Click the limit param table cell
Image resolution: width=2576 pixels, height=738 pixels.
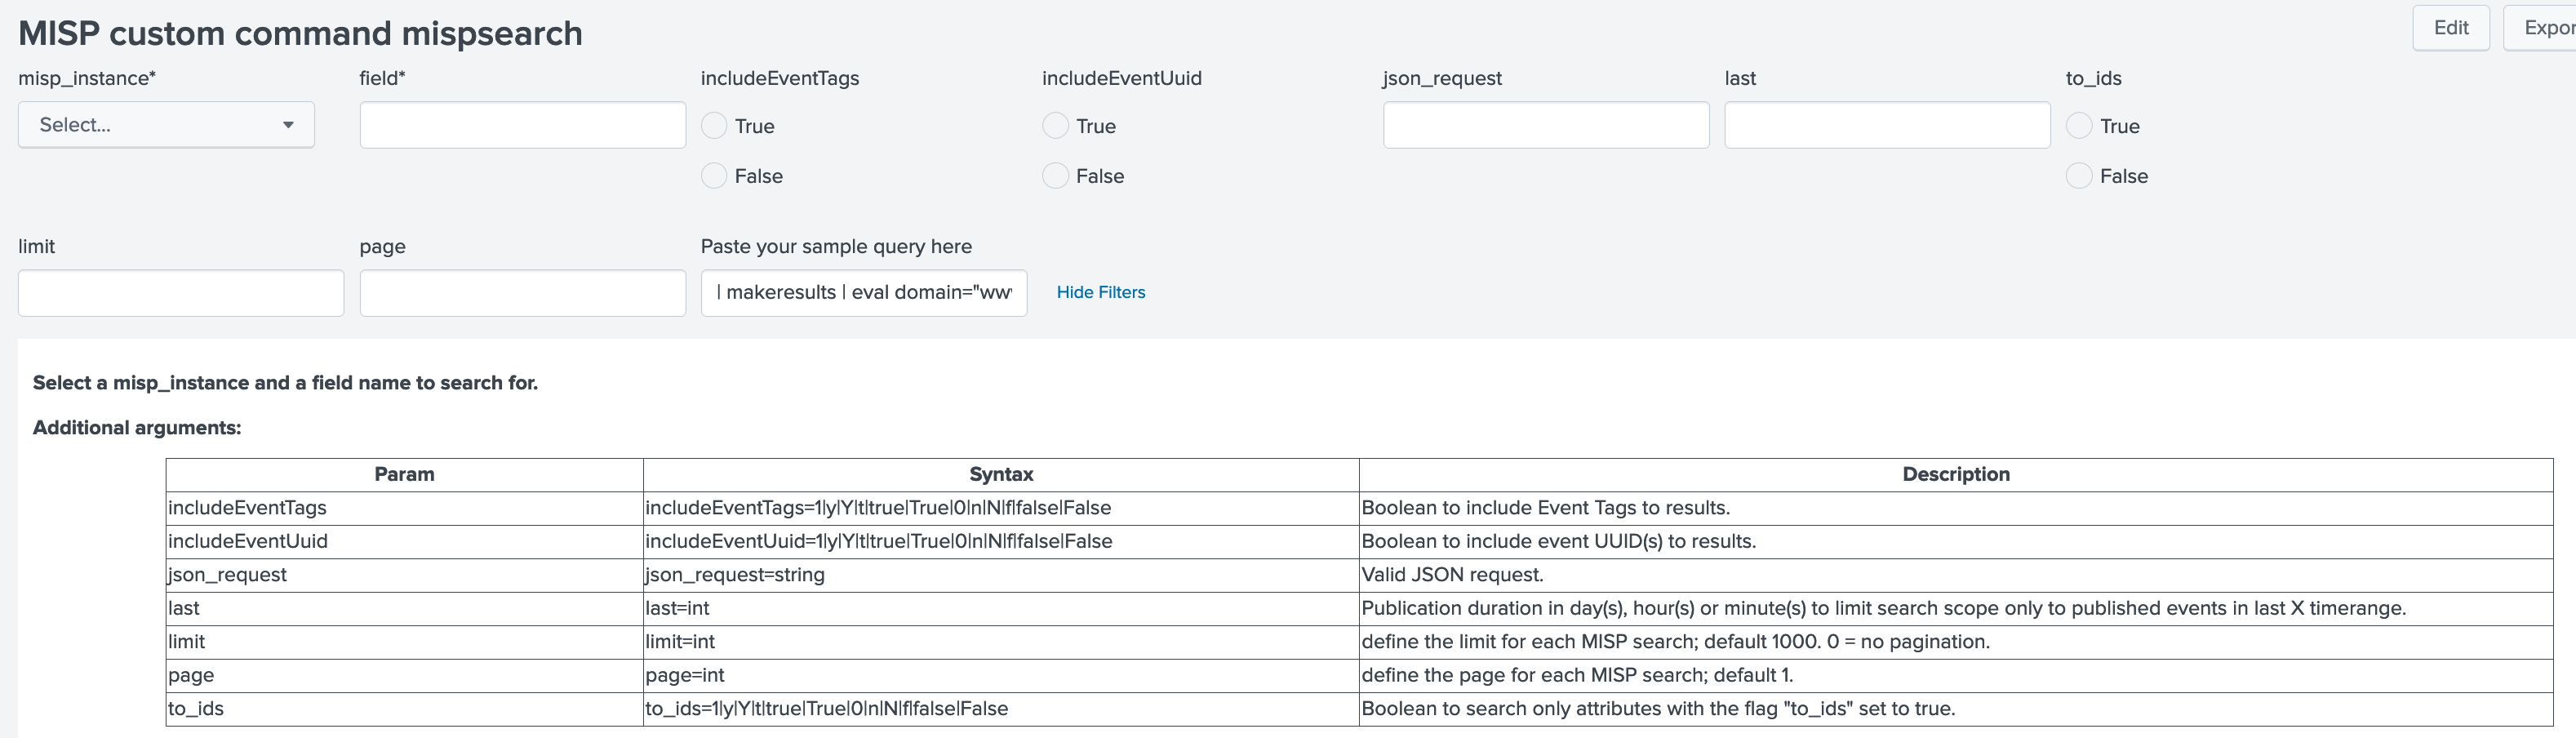click(404, 642)
